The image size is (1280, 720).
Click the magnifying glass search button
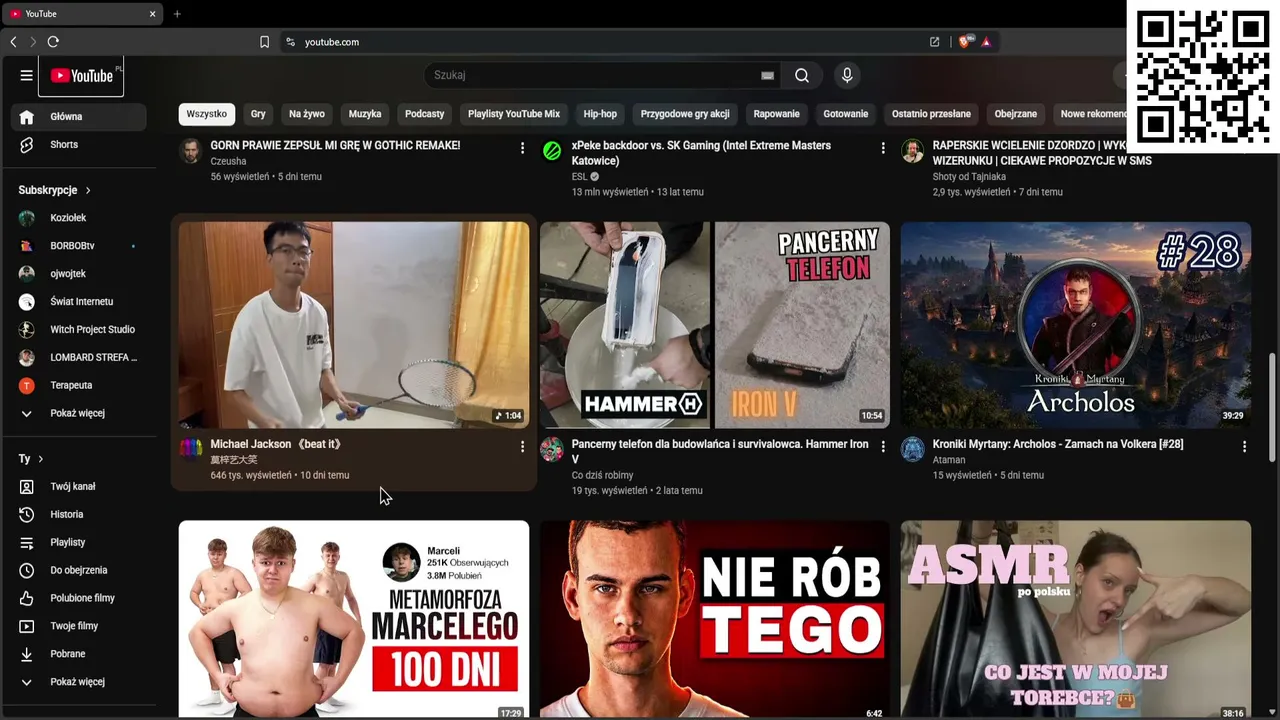coord(802,75)
